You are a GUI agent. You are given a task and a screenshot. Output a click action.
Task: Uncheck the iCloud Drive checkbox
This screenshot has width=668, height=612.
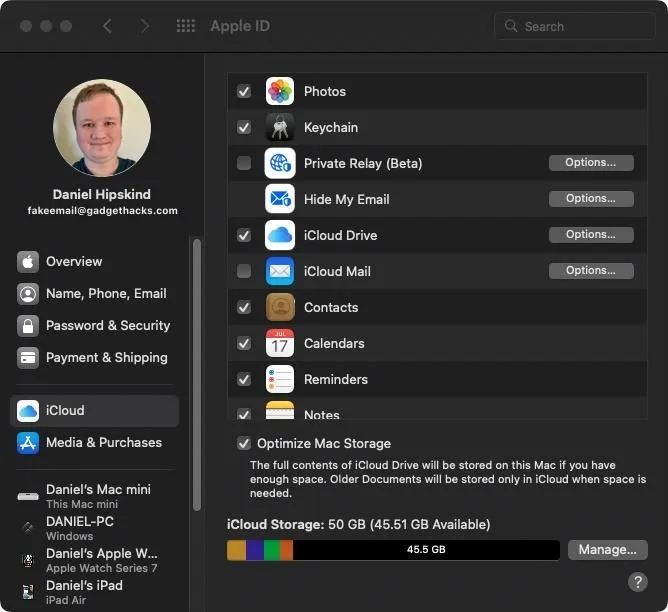[x=244, y=235]
